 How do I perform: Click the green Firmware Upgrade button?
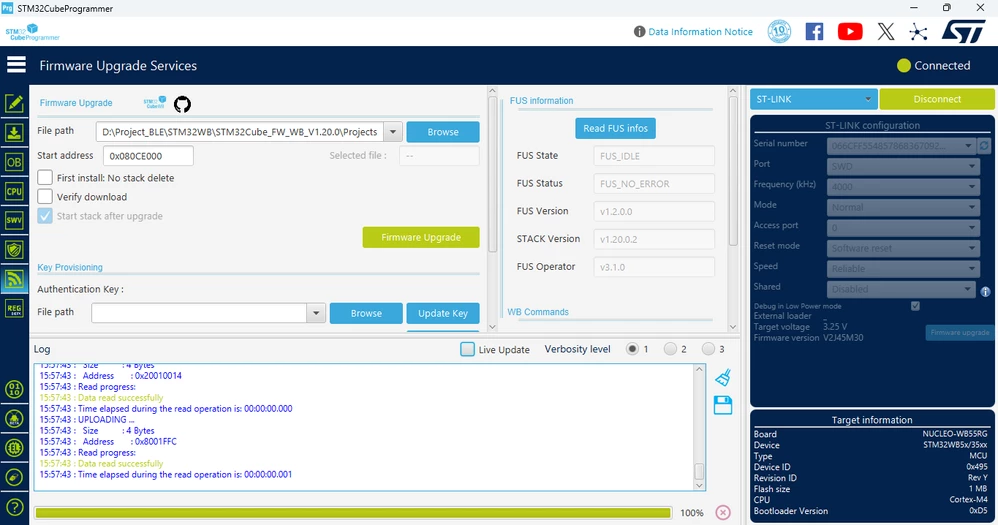coord(421,237)
